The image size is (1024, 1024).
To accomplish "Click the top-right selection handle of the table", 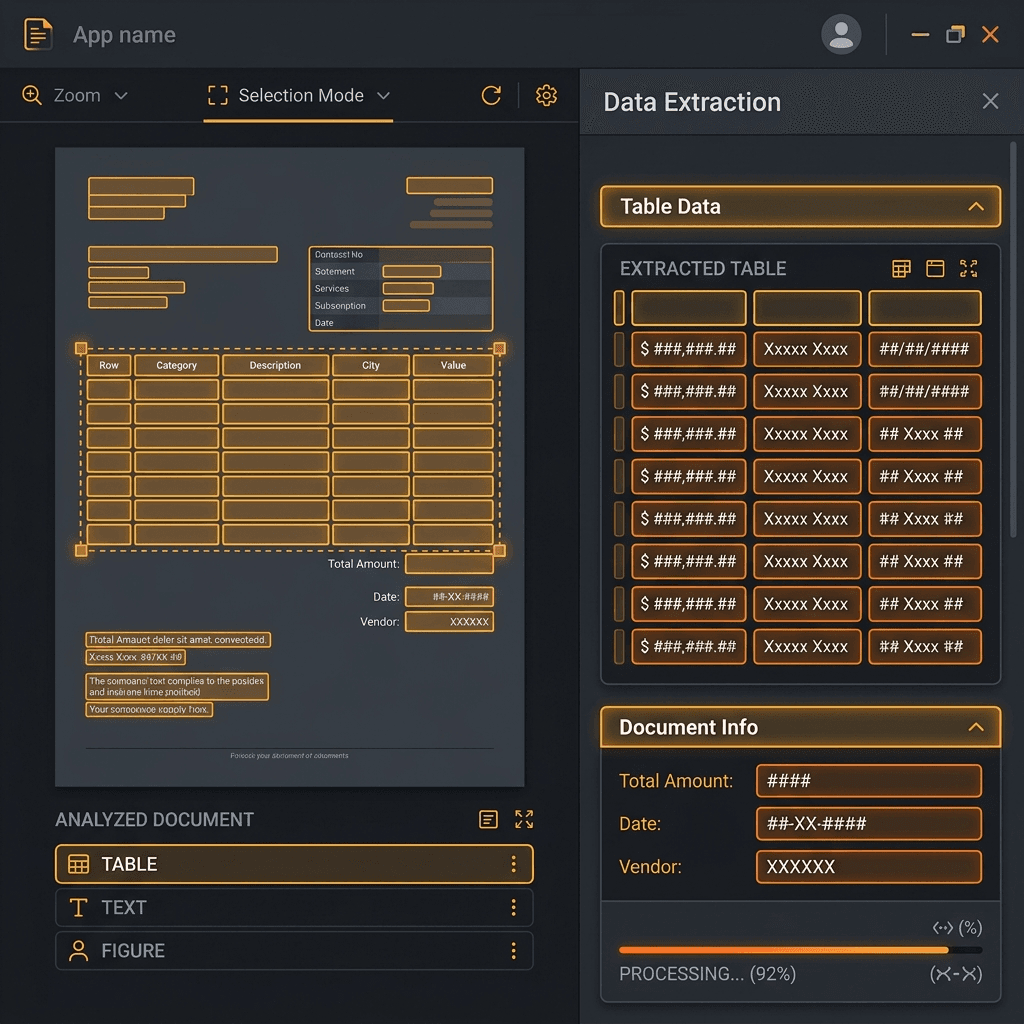I will [x=500, y=348].
